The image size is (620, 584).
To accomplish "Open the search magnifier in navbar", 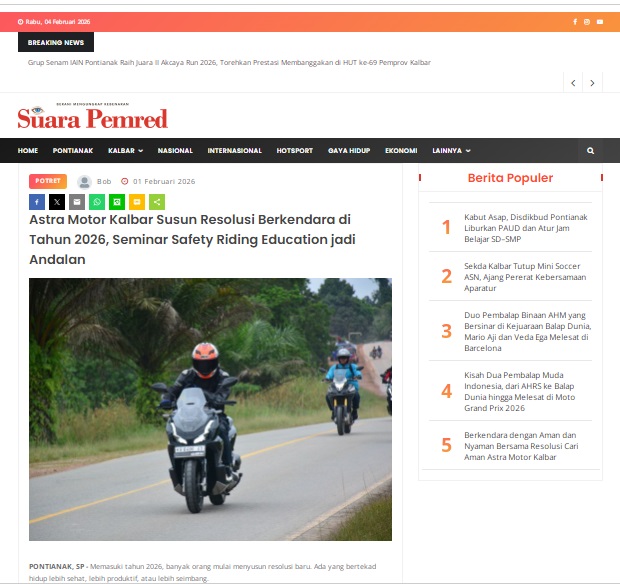I will pos(590,151).
